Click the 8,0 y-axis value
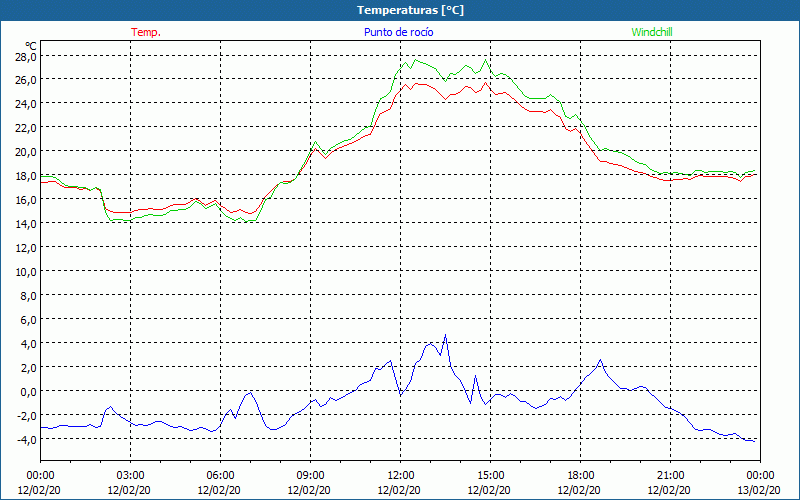This screenshot has height=500, width=800. (x=29, y=295)
